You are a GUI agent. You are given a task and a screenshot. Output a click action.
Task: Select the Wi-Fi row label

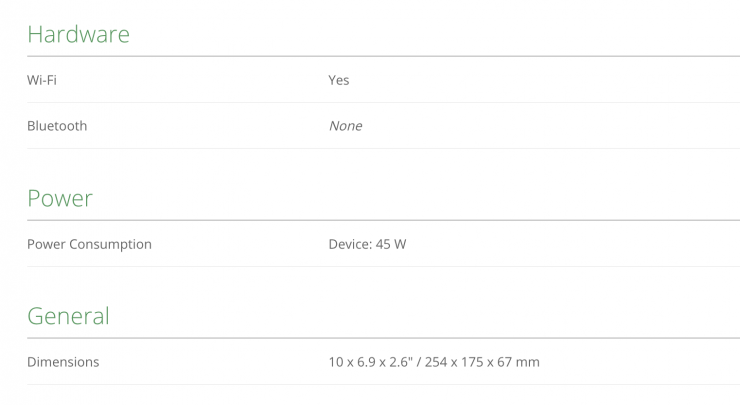tap(41, 80)
